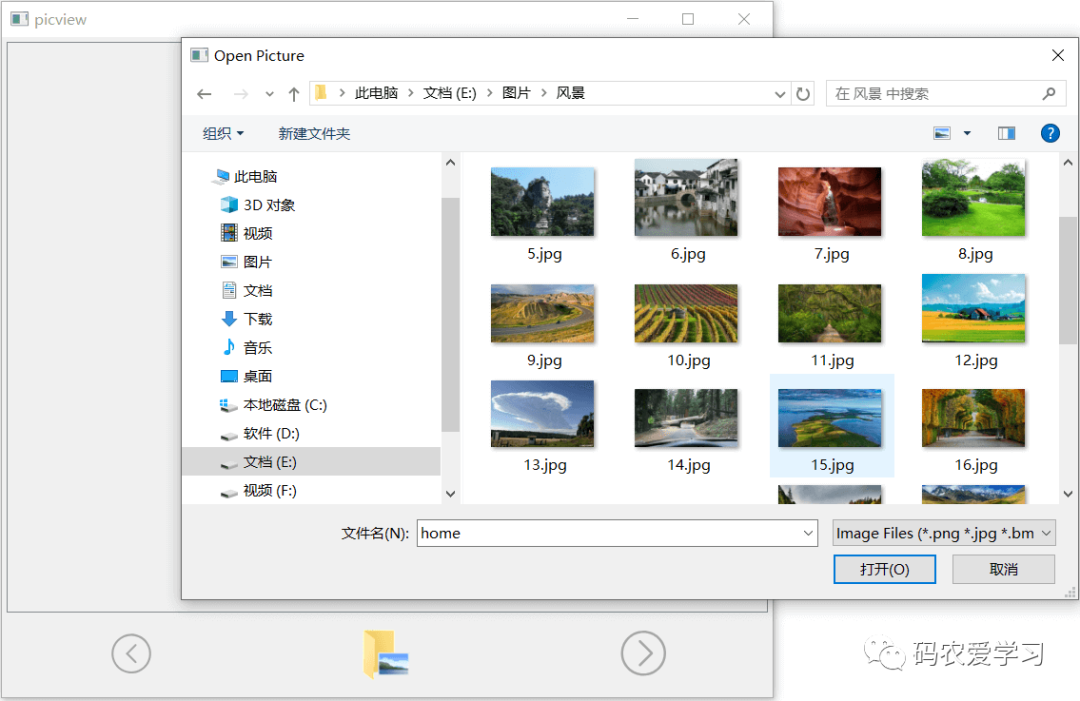Open the picture folder icon in picview
The height and width of the screenshot is (701, 1080).
386,653
